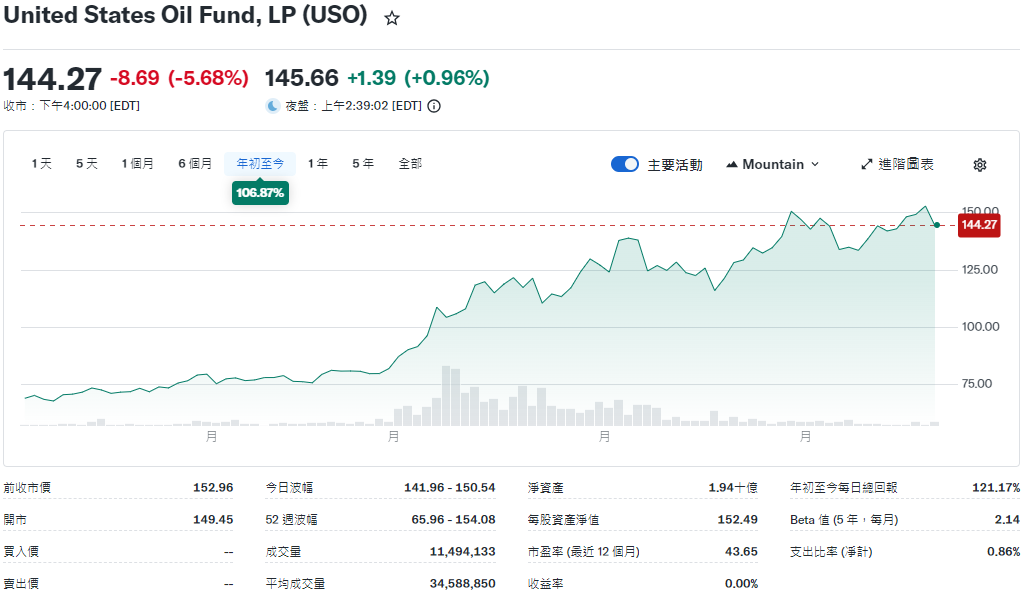Image resolution: width=1029 pixels, height=594 pixels.
Task: Open chart settings with the gear icon
Action: (980, 165)
